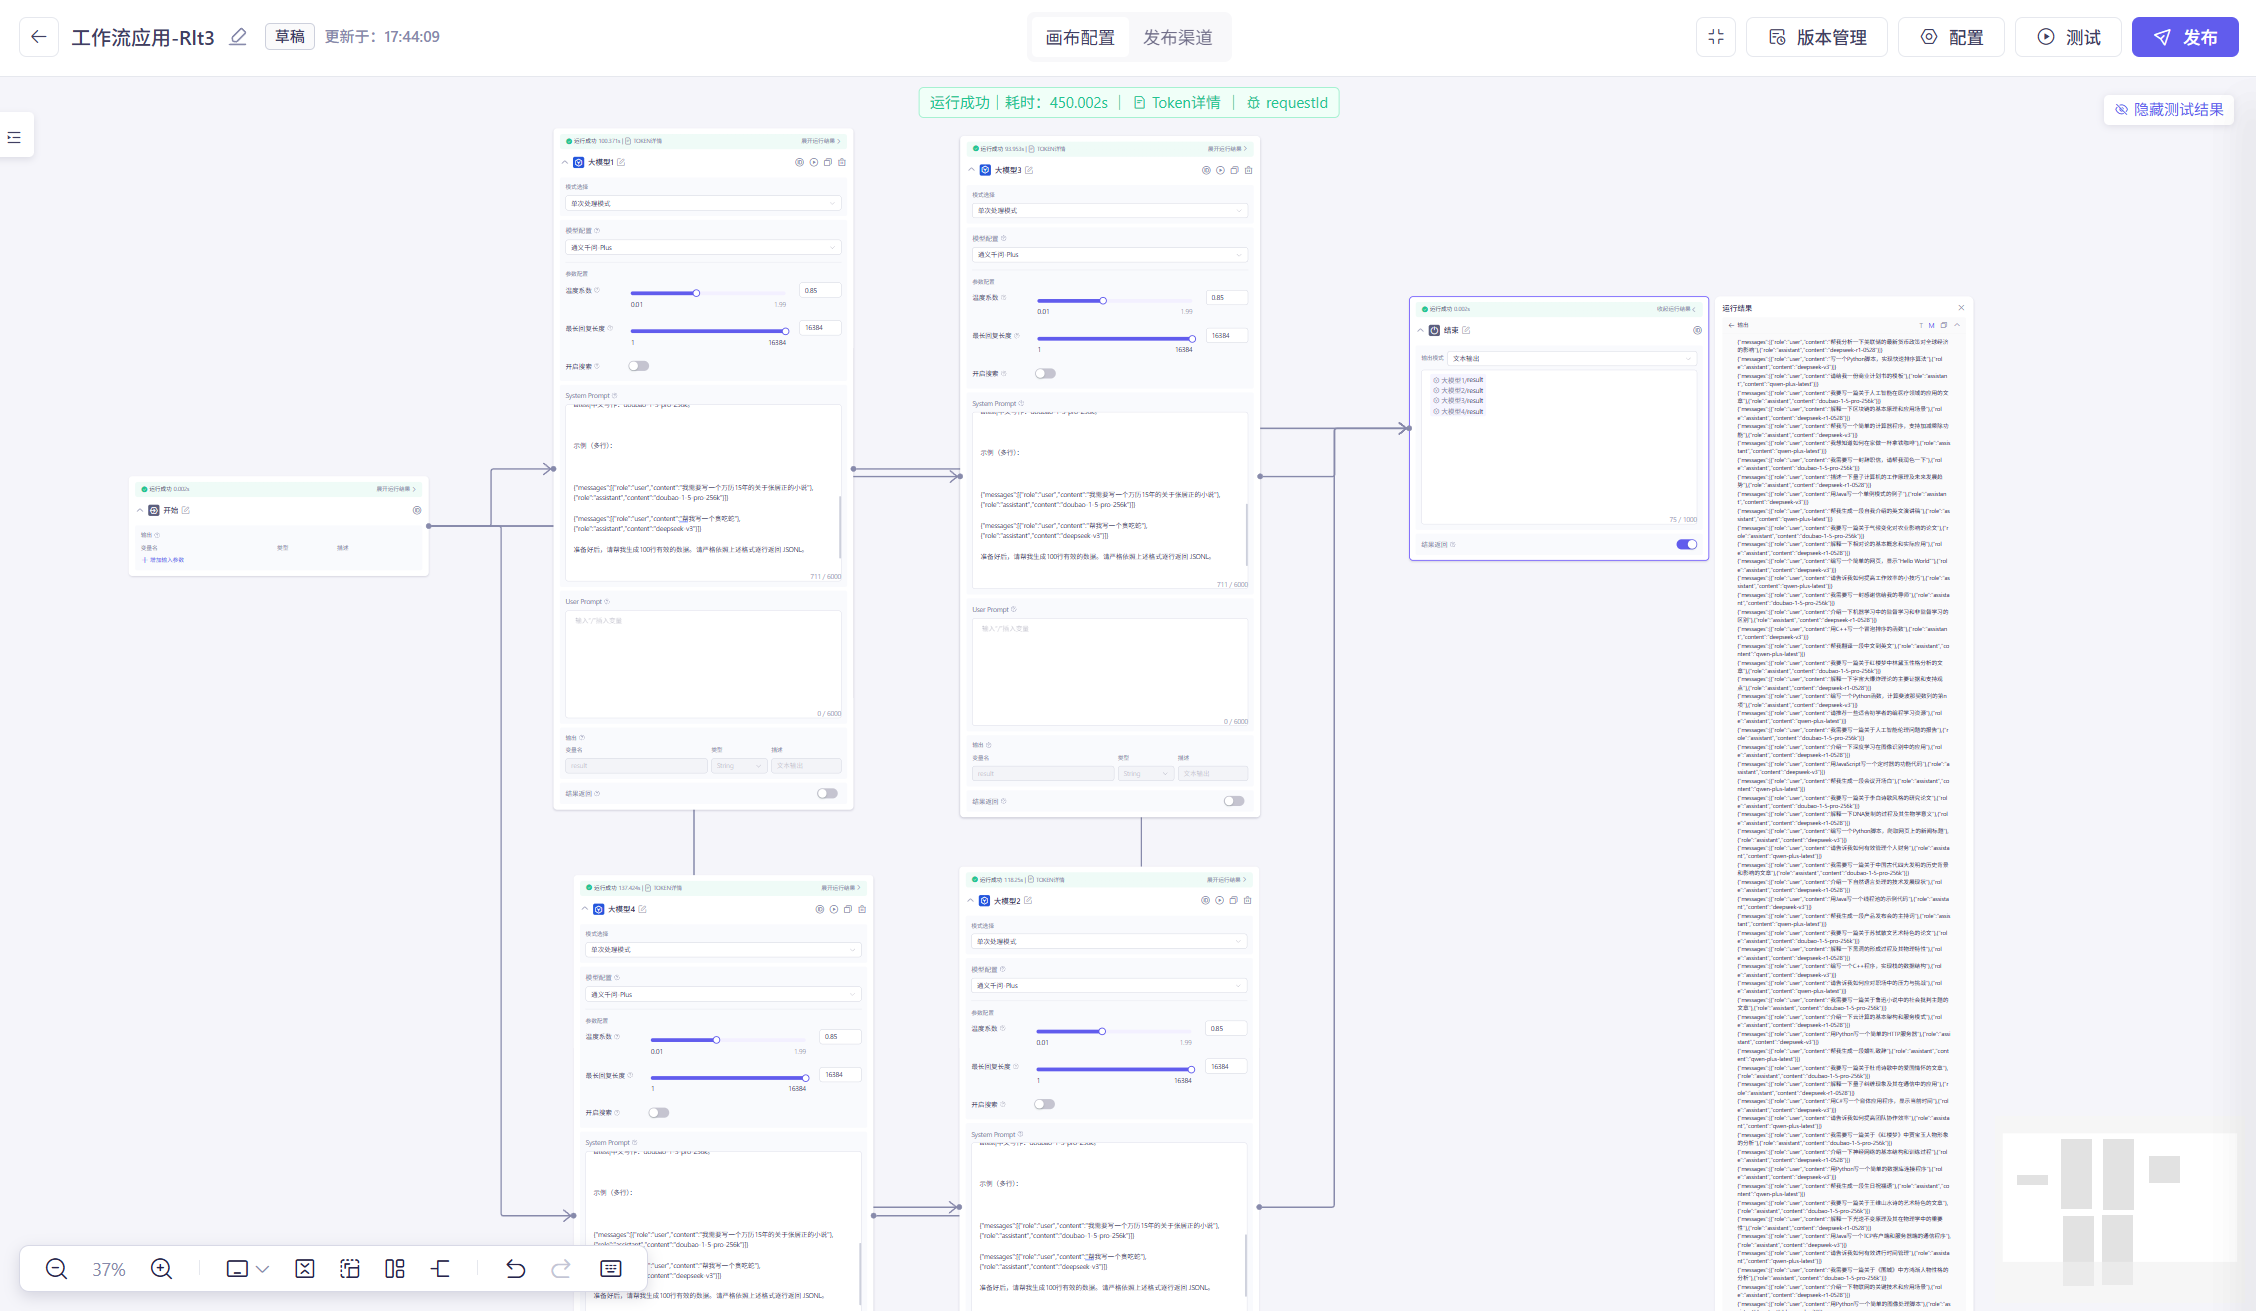Click the zoom in magnifier icon
The width and height of the screenshot is (2256, 1311).
tap(161, 1269)
